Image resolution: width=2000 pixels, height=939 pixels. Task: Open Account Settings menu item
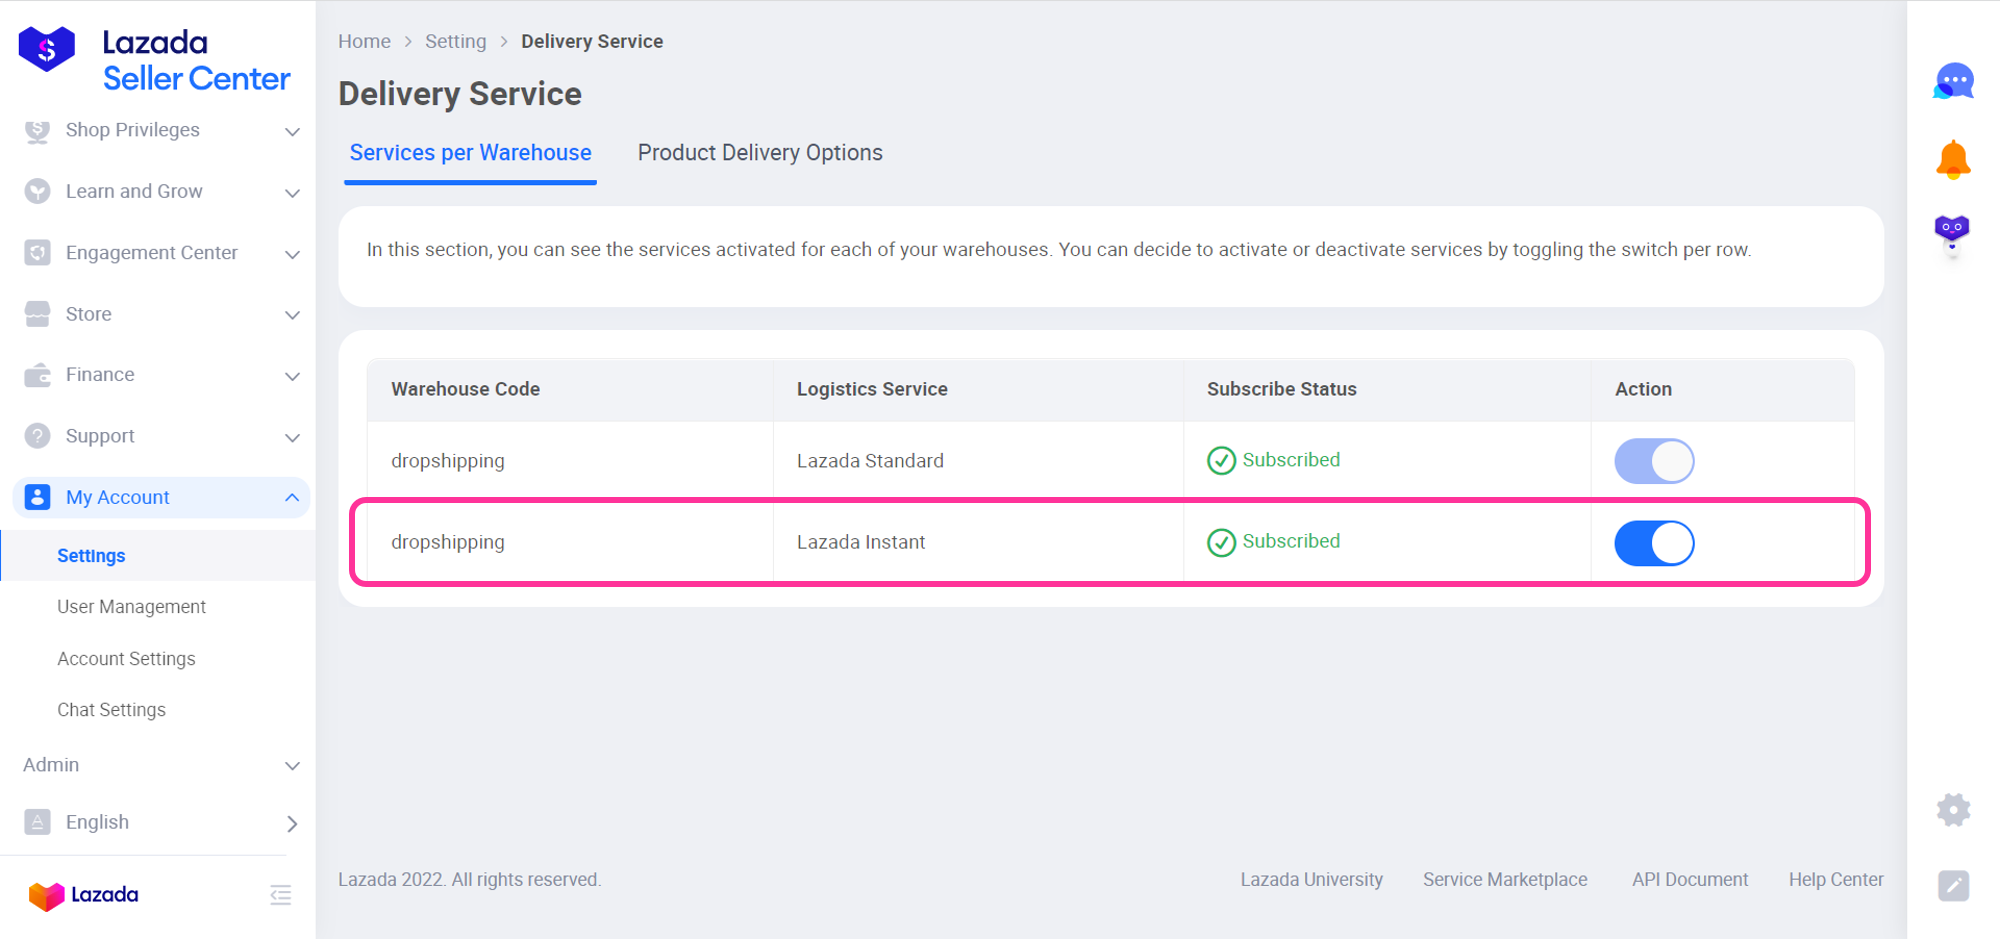click(126, 659)
